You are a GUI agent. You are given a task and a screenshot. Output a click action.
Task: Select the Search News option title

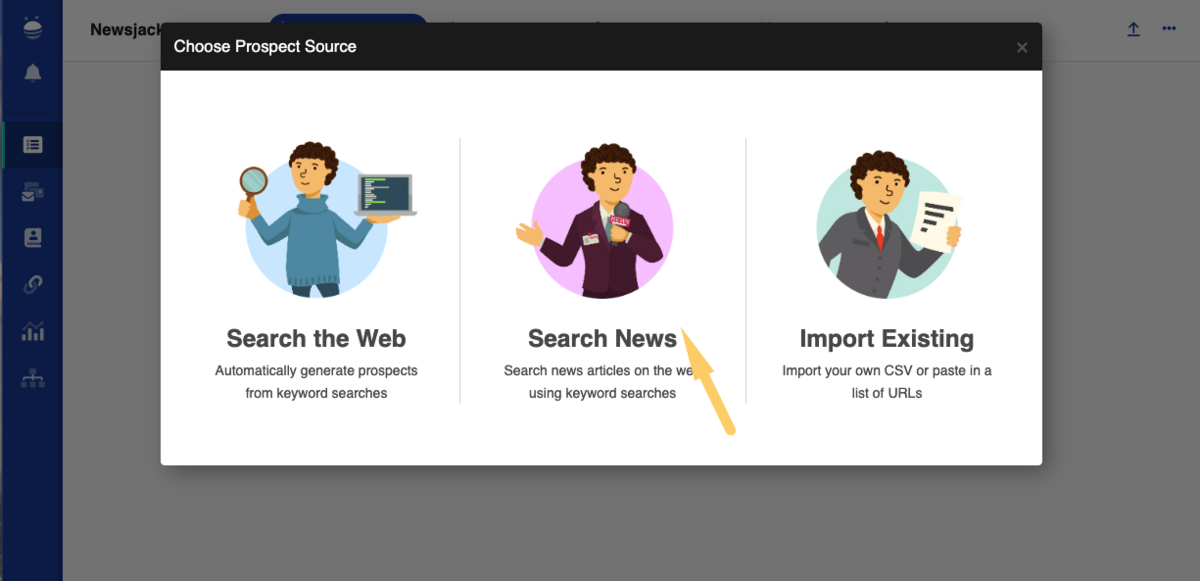click(602, 338)
